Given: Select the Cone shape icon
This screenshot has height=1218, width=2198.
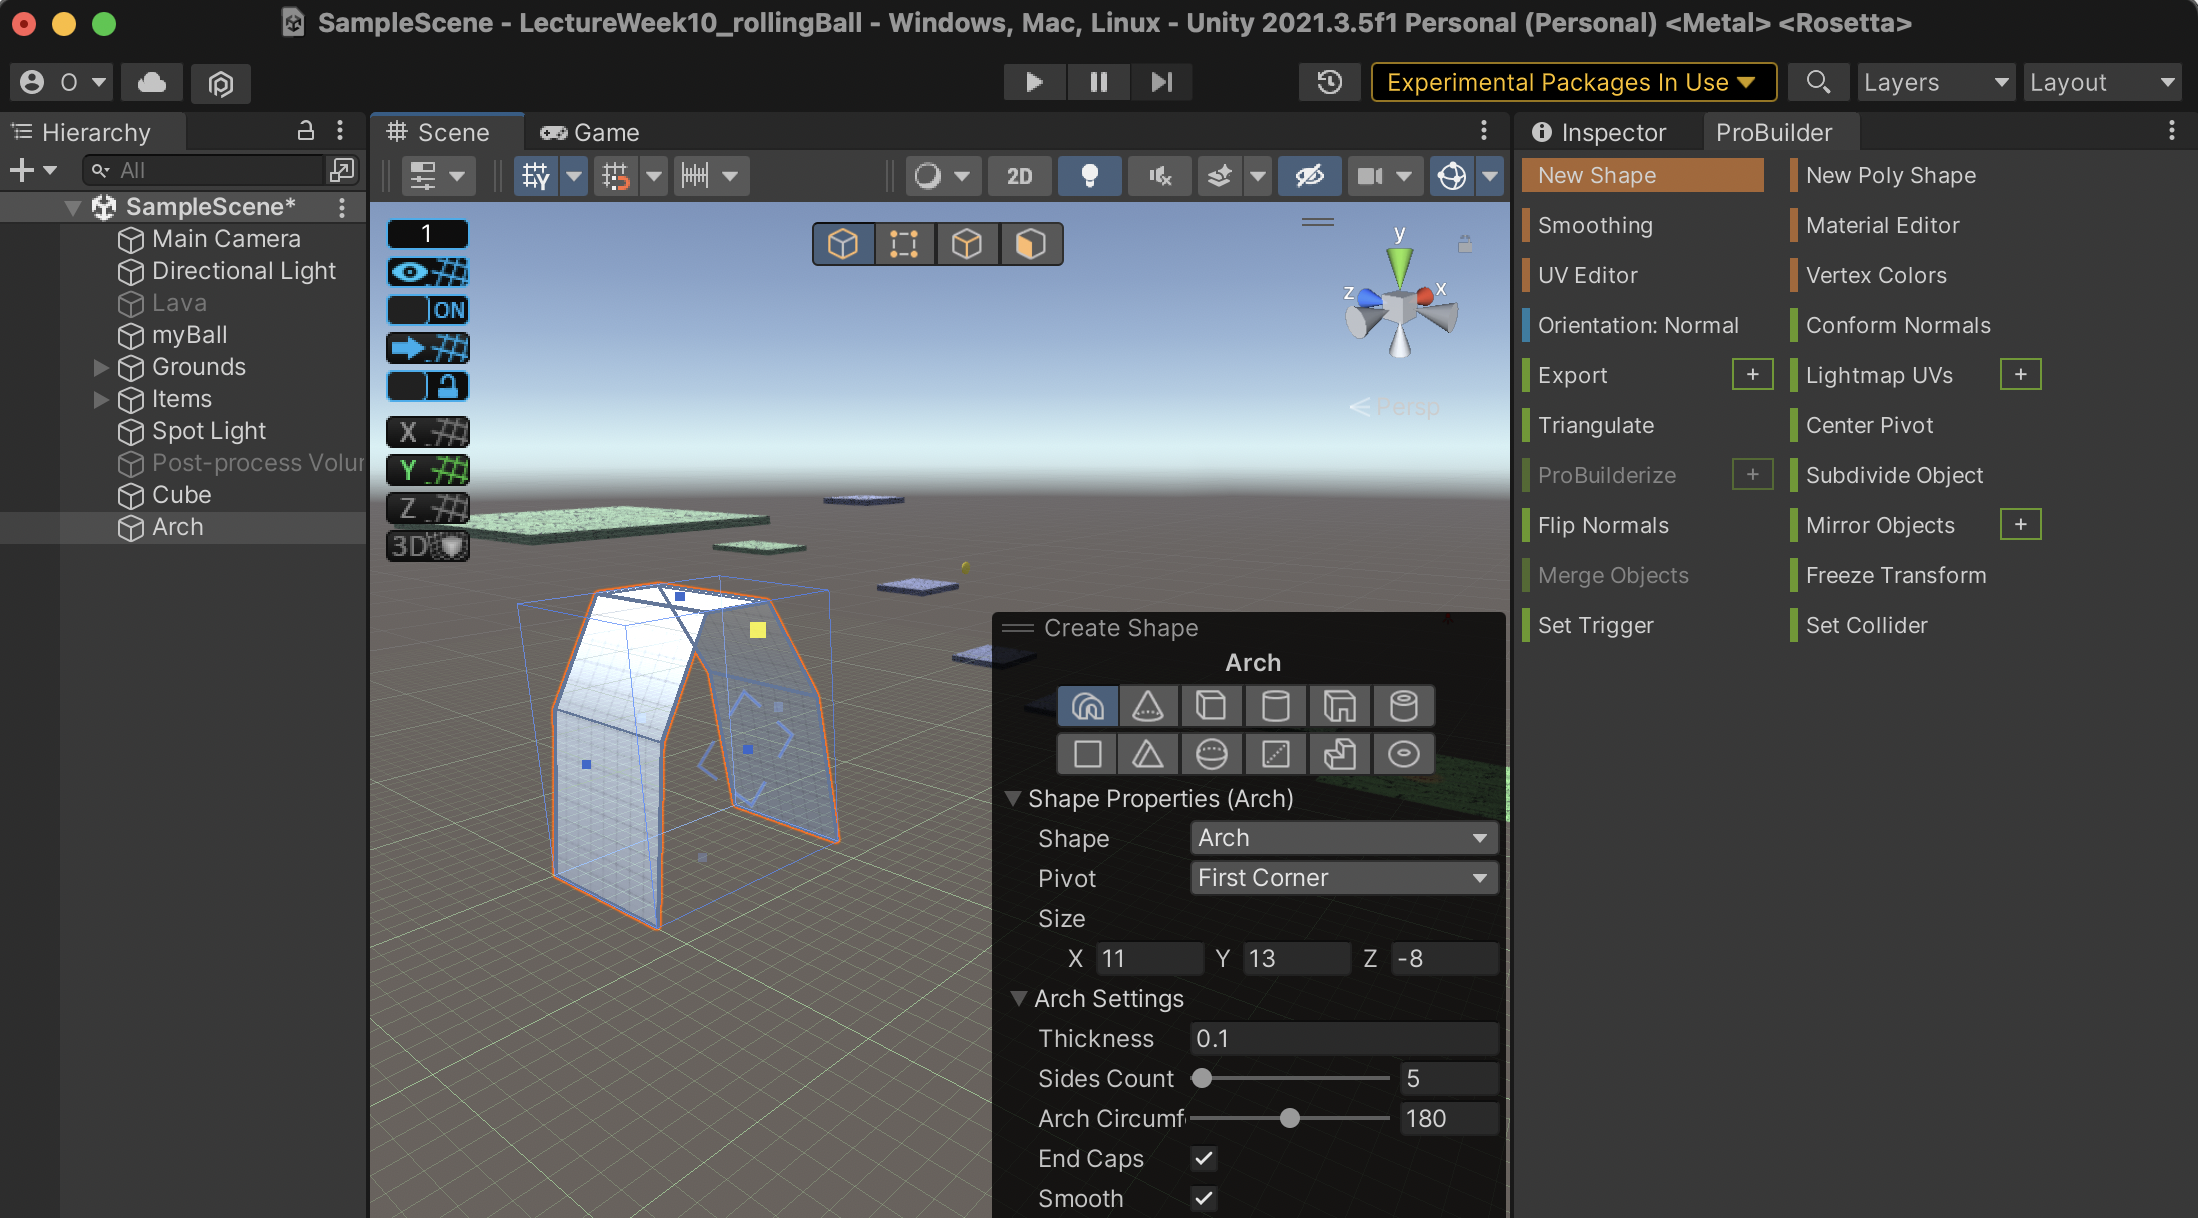Looking at the screenshot, I should point(1148,706).
